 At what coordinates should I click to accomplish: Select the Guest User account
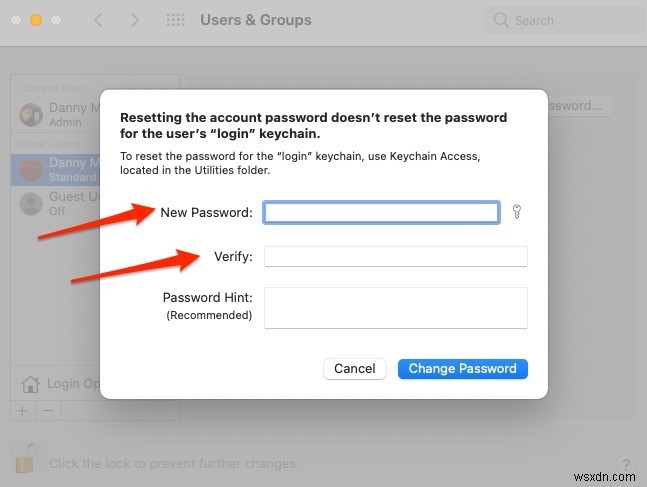pyautogui.click(x=59, y=203)
